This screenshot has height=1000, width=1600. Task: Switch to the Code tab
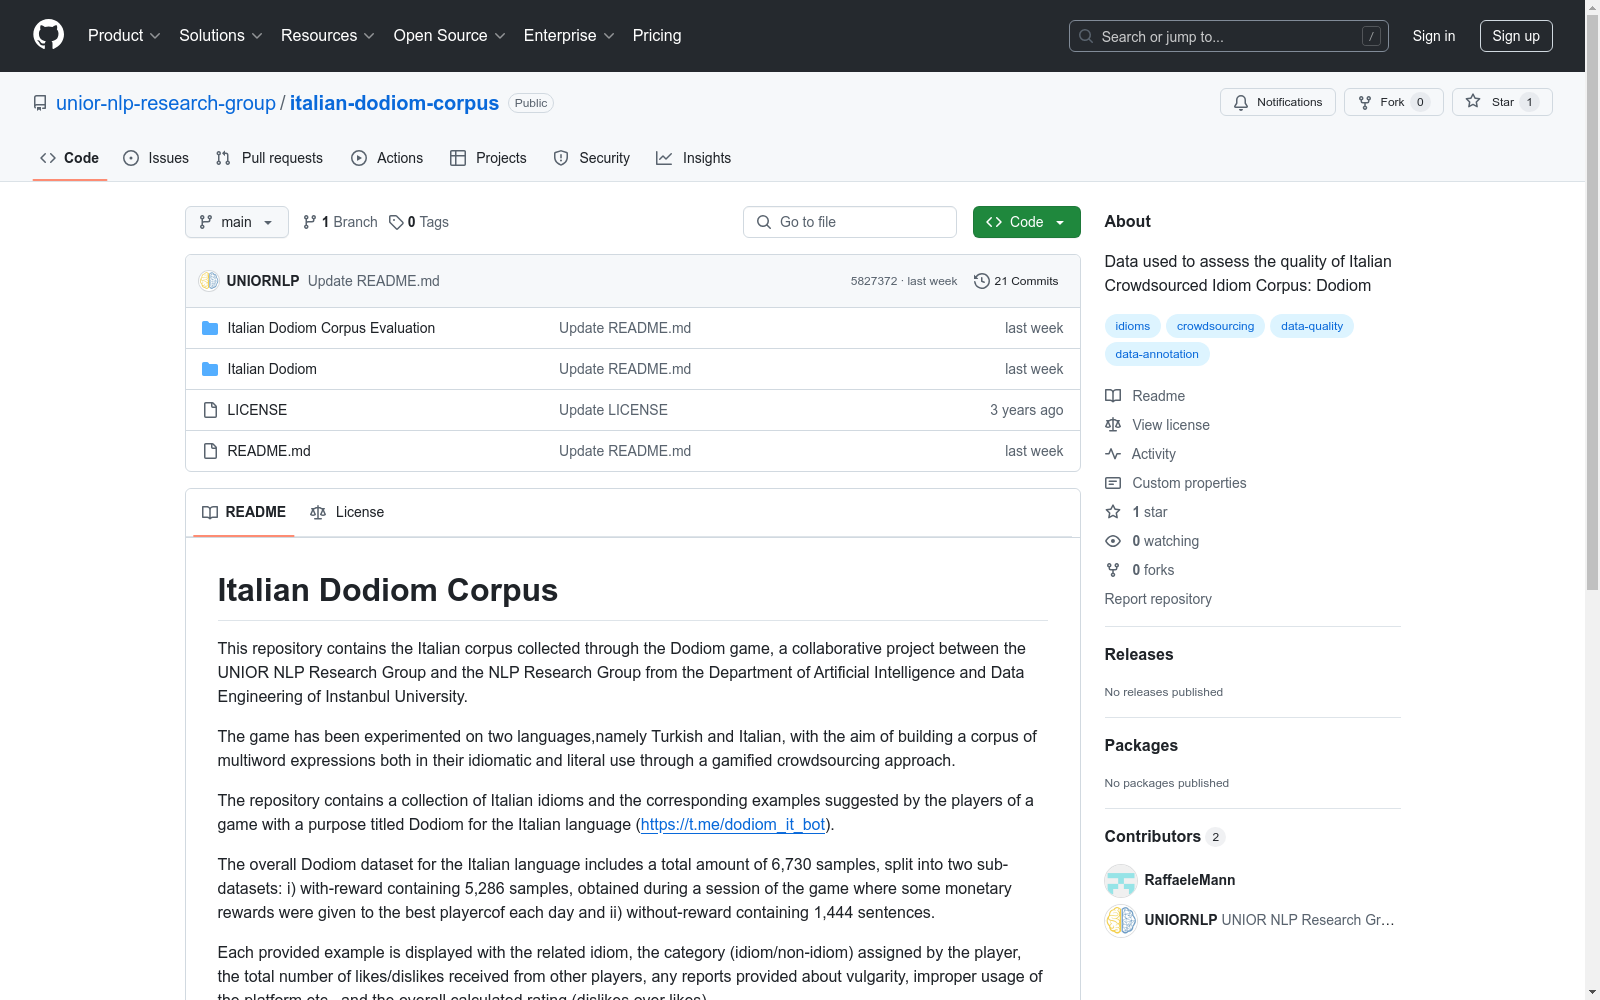(69, 158)
